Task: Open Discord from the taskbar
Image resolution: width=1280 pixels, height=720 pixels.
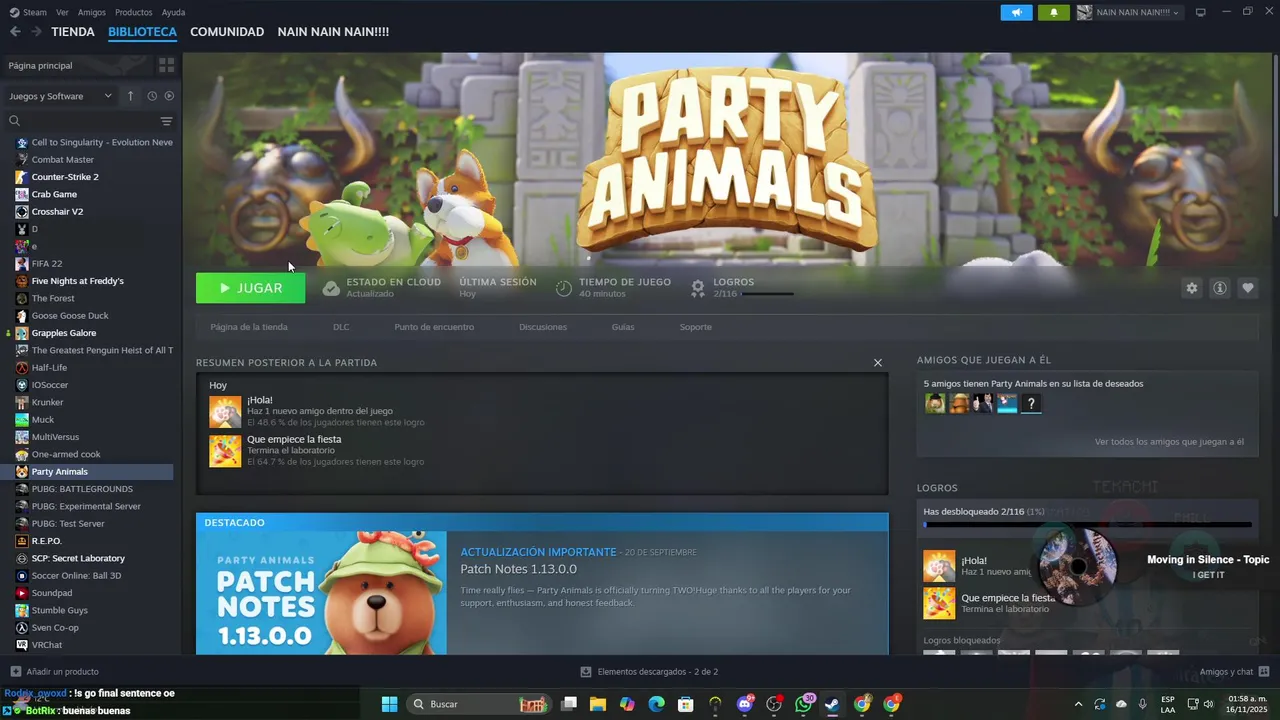Action: point(745,704)
